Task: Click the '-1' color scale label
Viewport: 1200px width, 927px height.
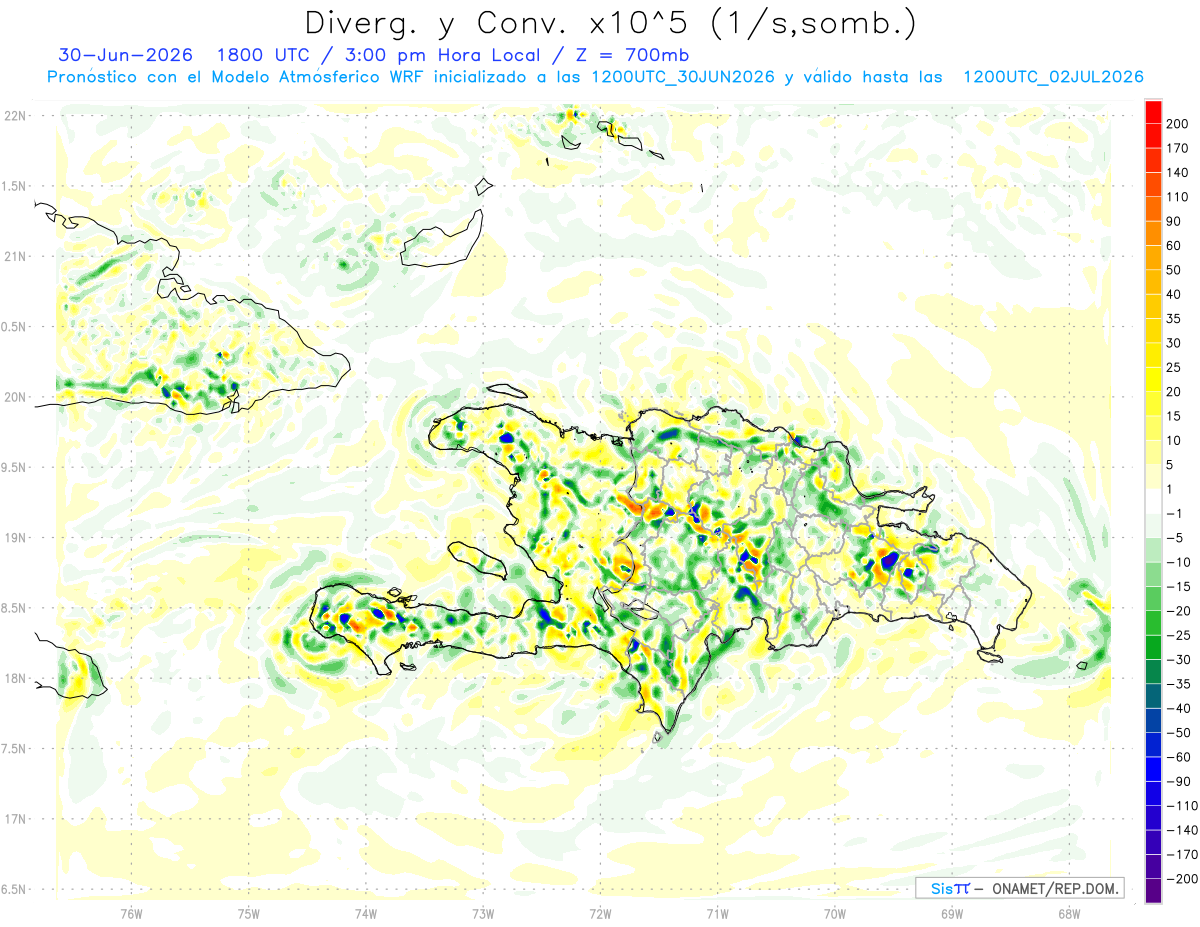Action: click(x=1174, y=514)
